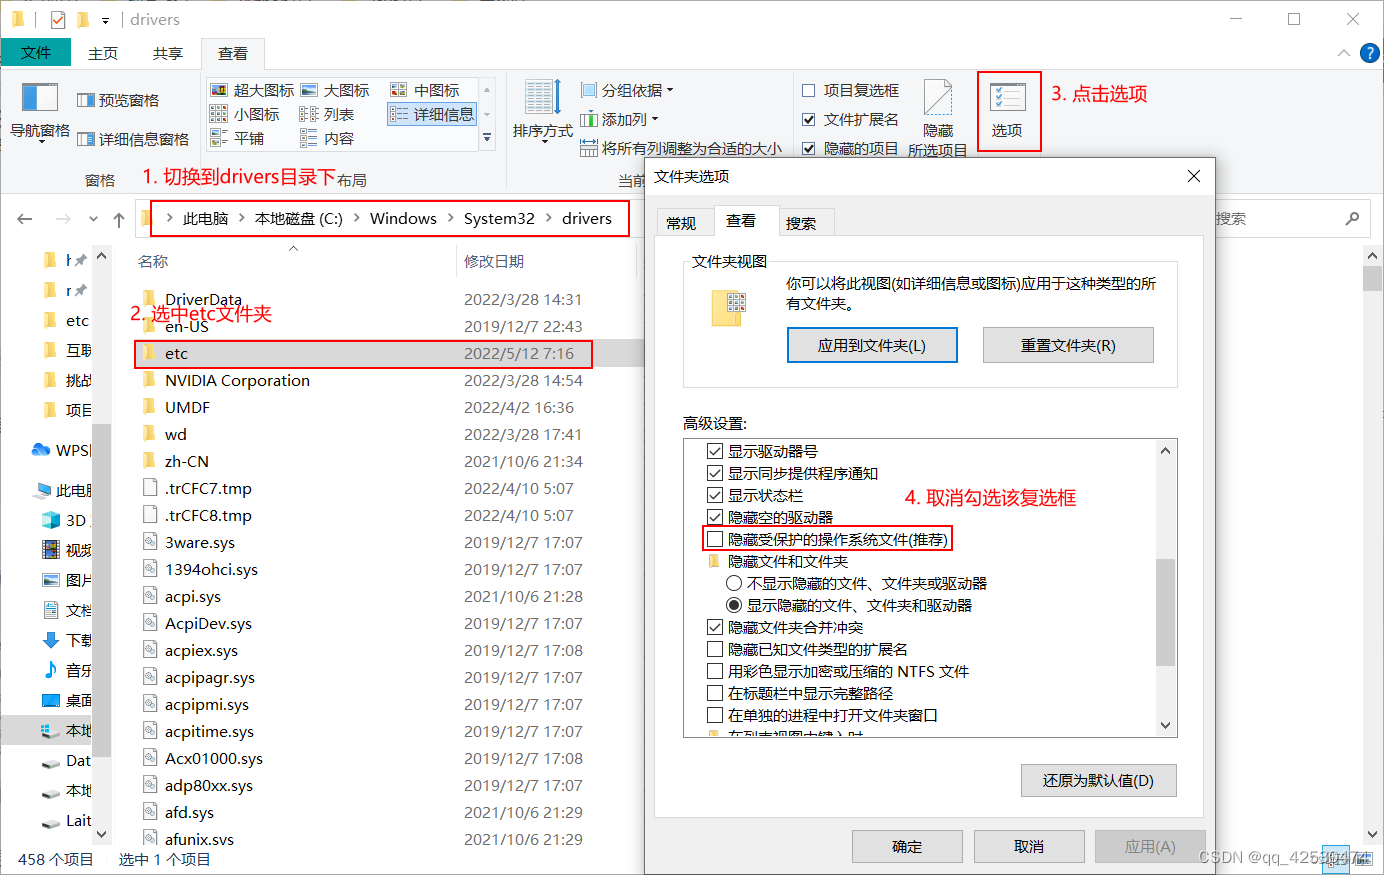Select medium icons (中图标) layout
Screen dimensions: 1384x875
coord(425,90)
